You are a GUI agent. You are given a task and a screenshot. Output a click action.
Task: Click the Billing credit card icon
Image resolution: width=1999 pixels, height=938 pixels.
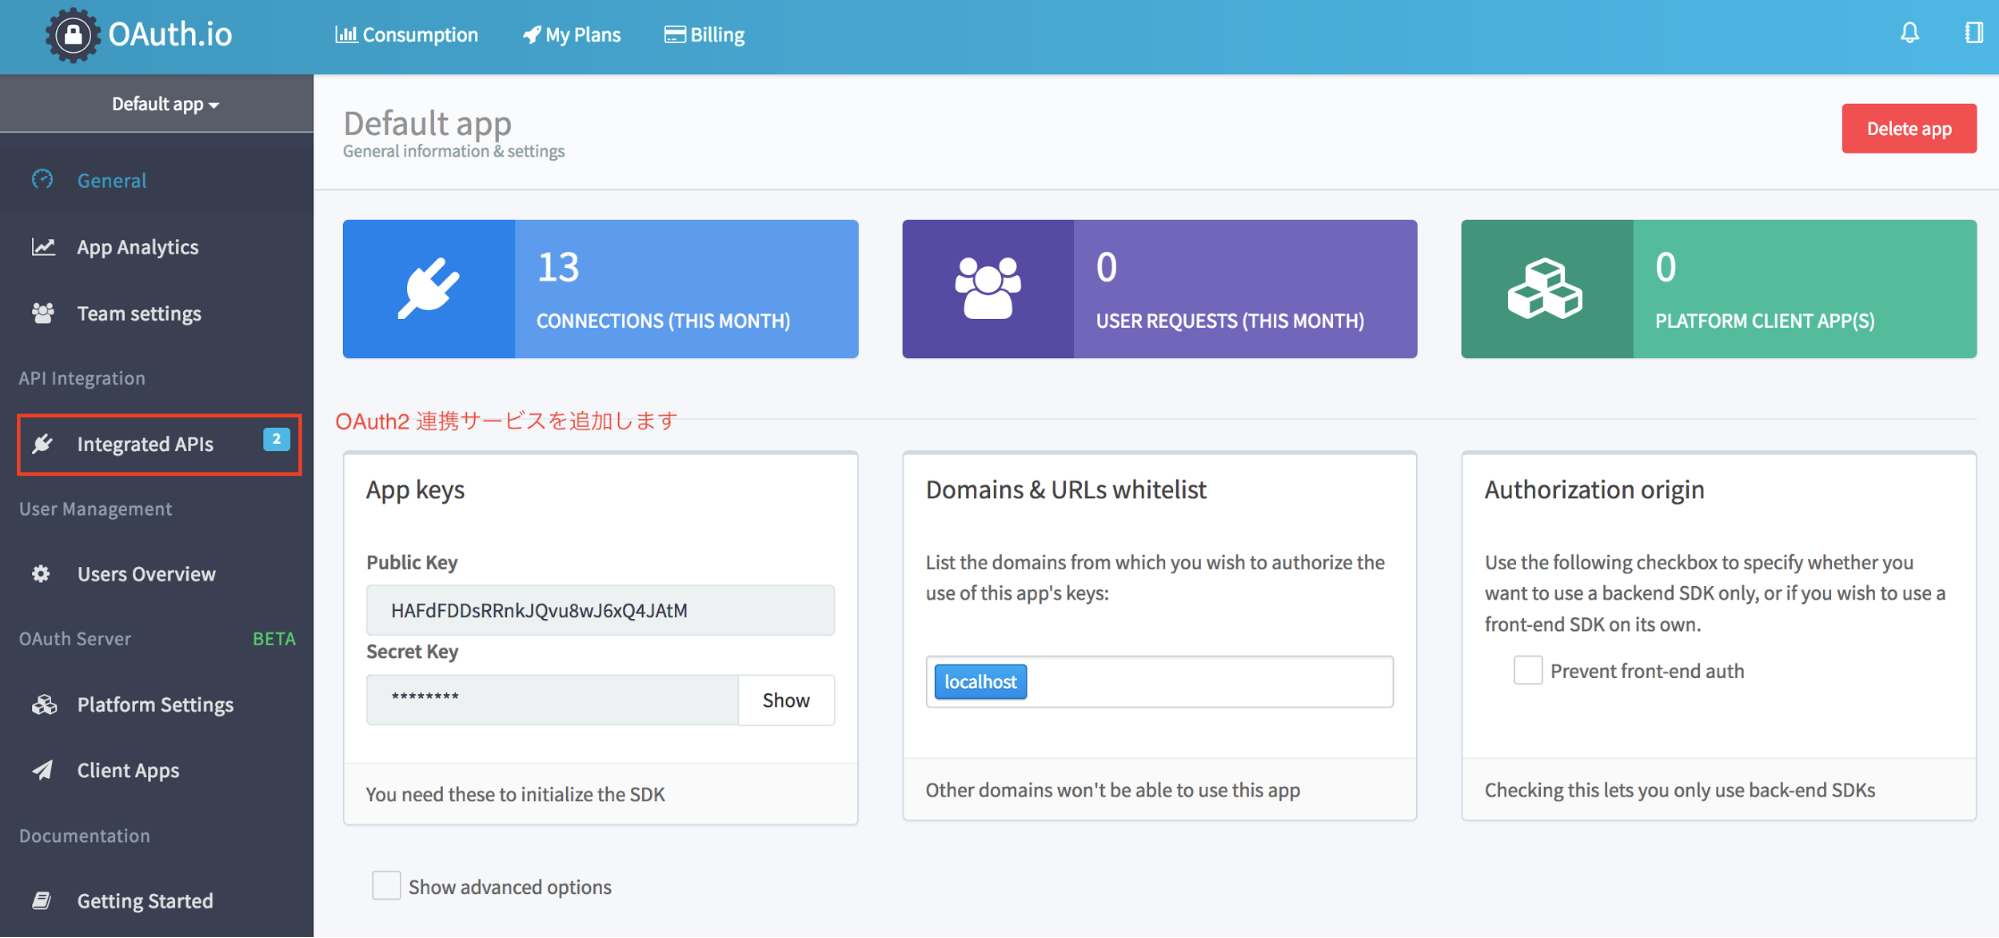pos(675,35)
